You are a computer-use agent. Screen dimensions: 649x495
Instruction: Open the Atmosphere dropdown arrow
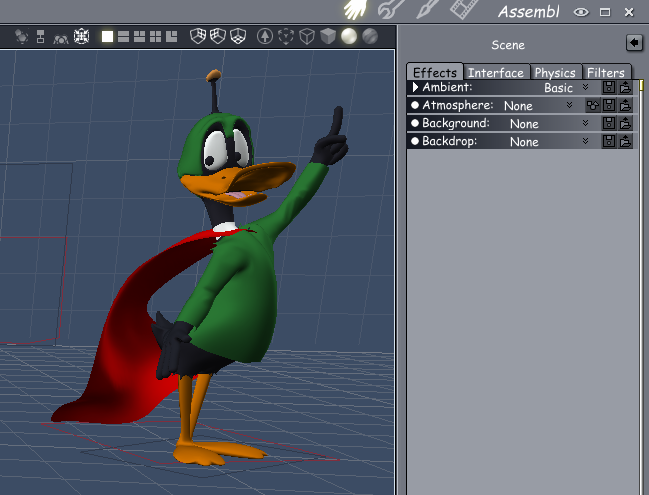(x=570, y=105)
